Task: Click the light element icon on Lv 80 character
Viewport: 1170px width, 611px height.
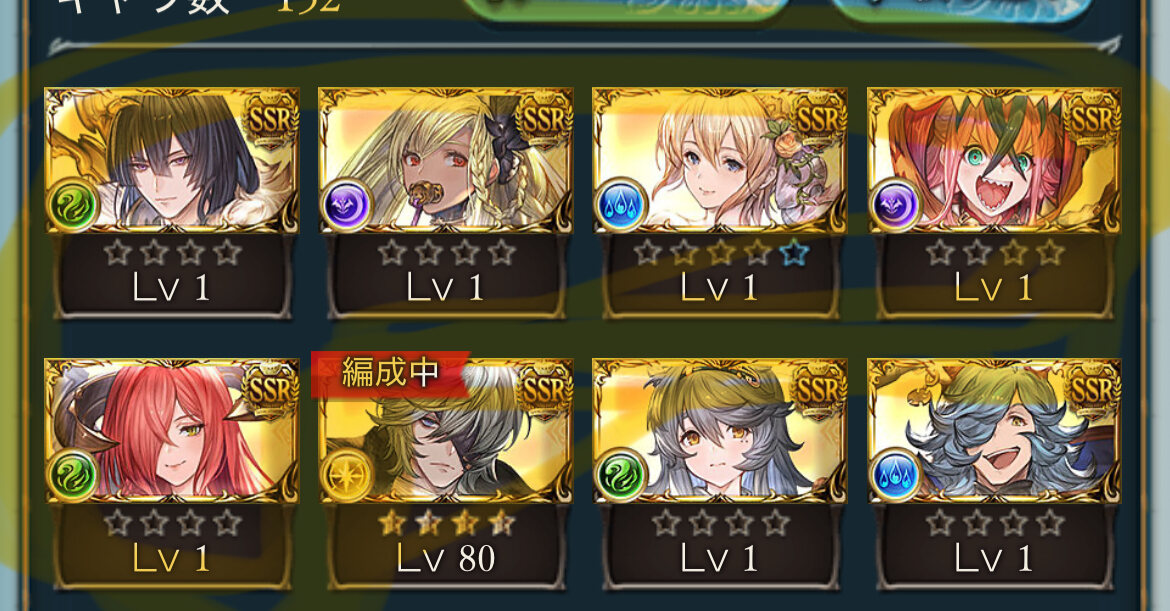Action: tap(346, 475)
